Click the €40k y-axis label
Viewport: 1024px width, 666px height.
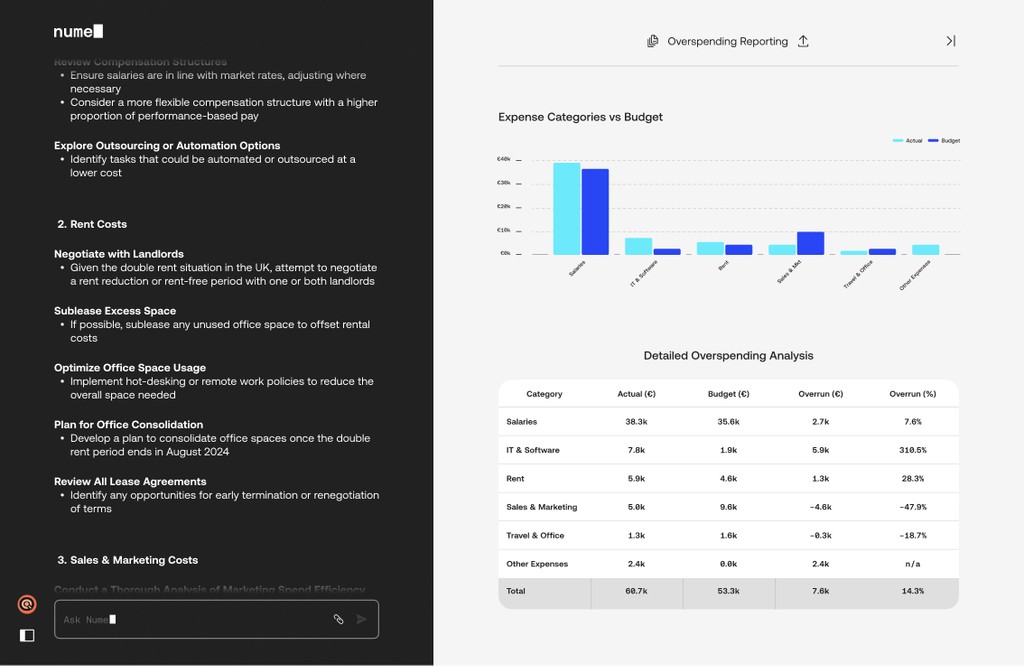coord(504,159)
